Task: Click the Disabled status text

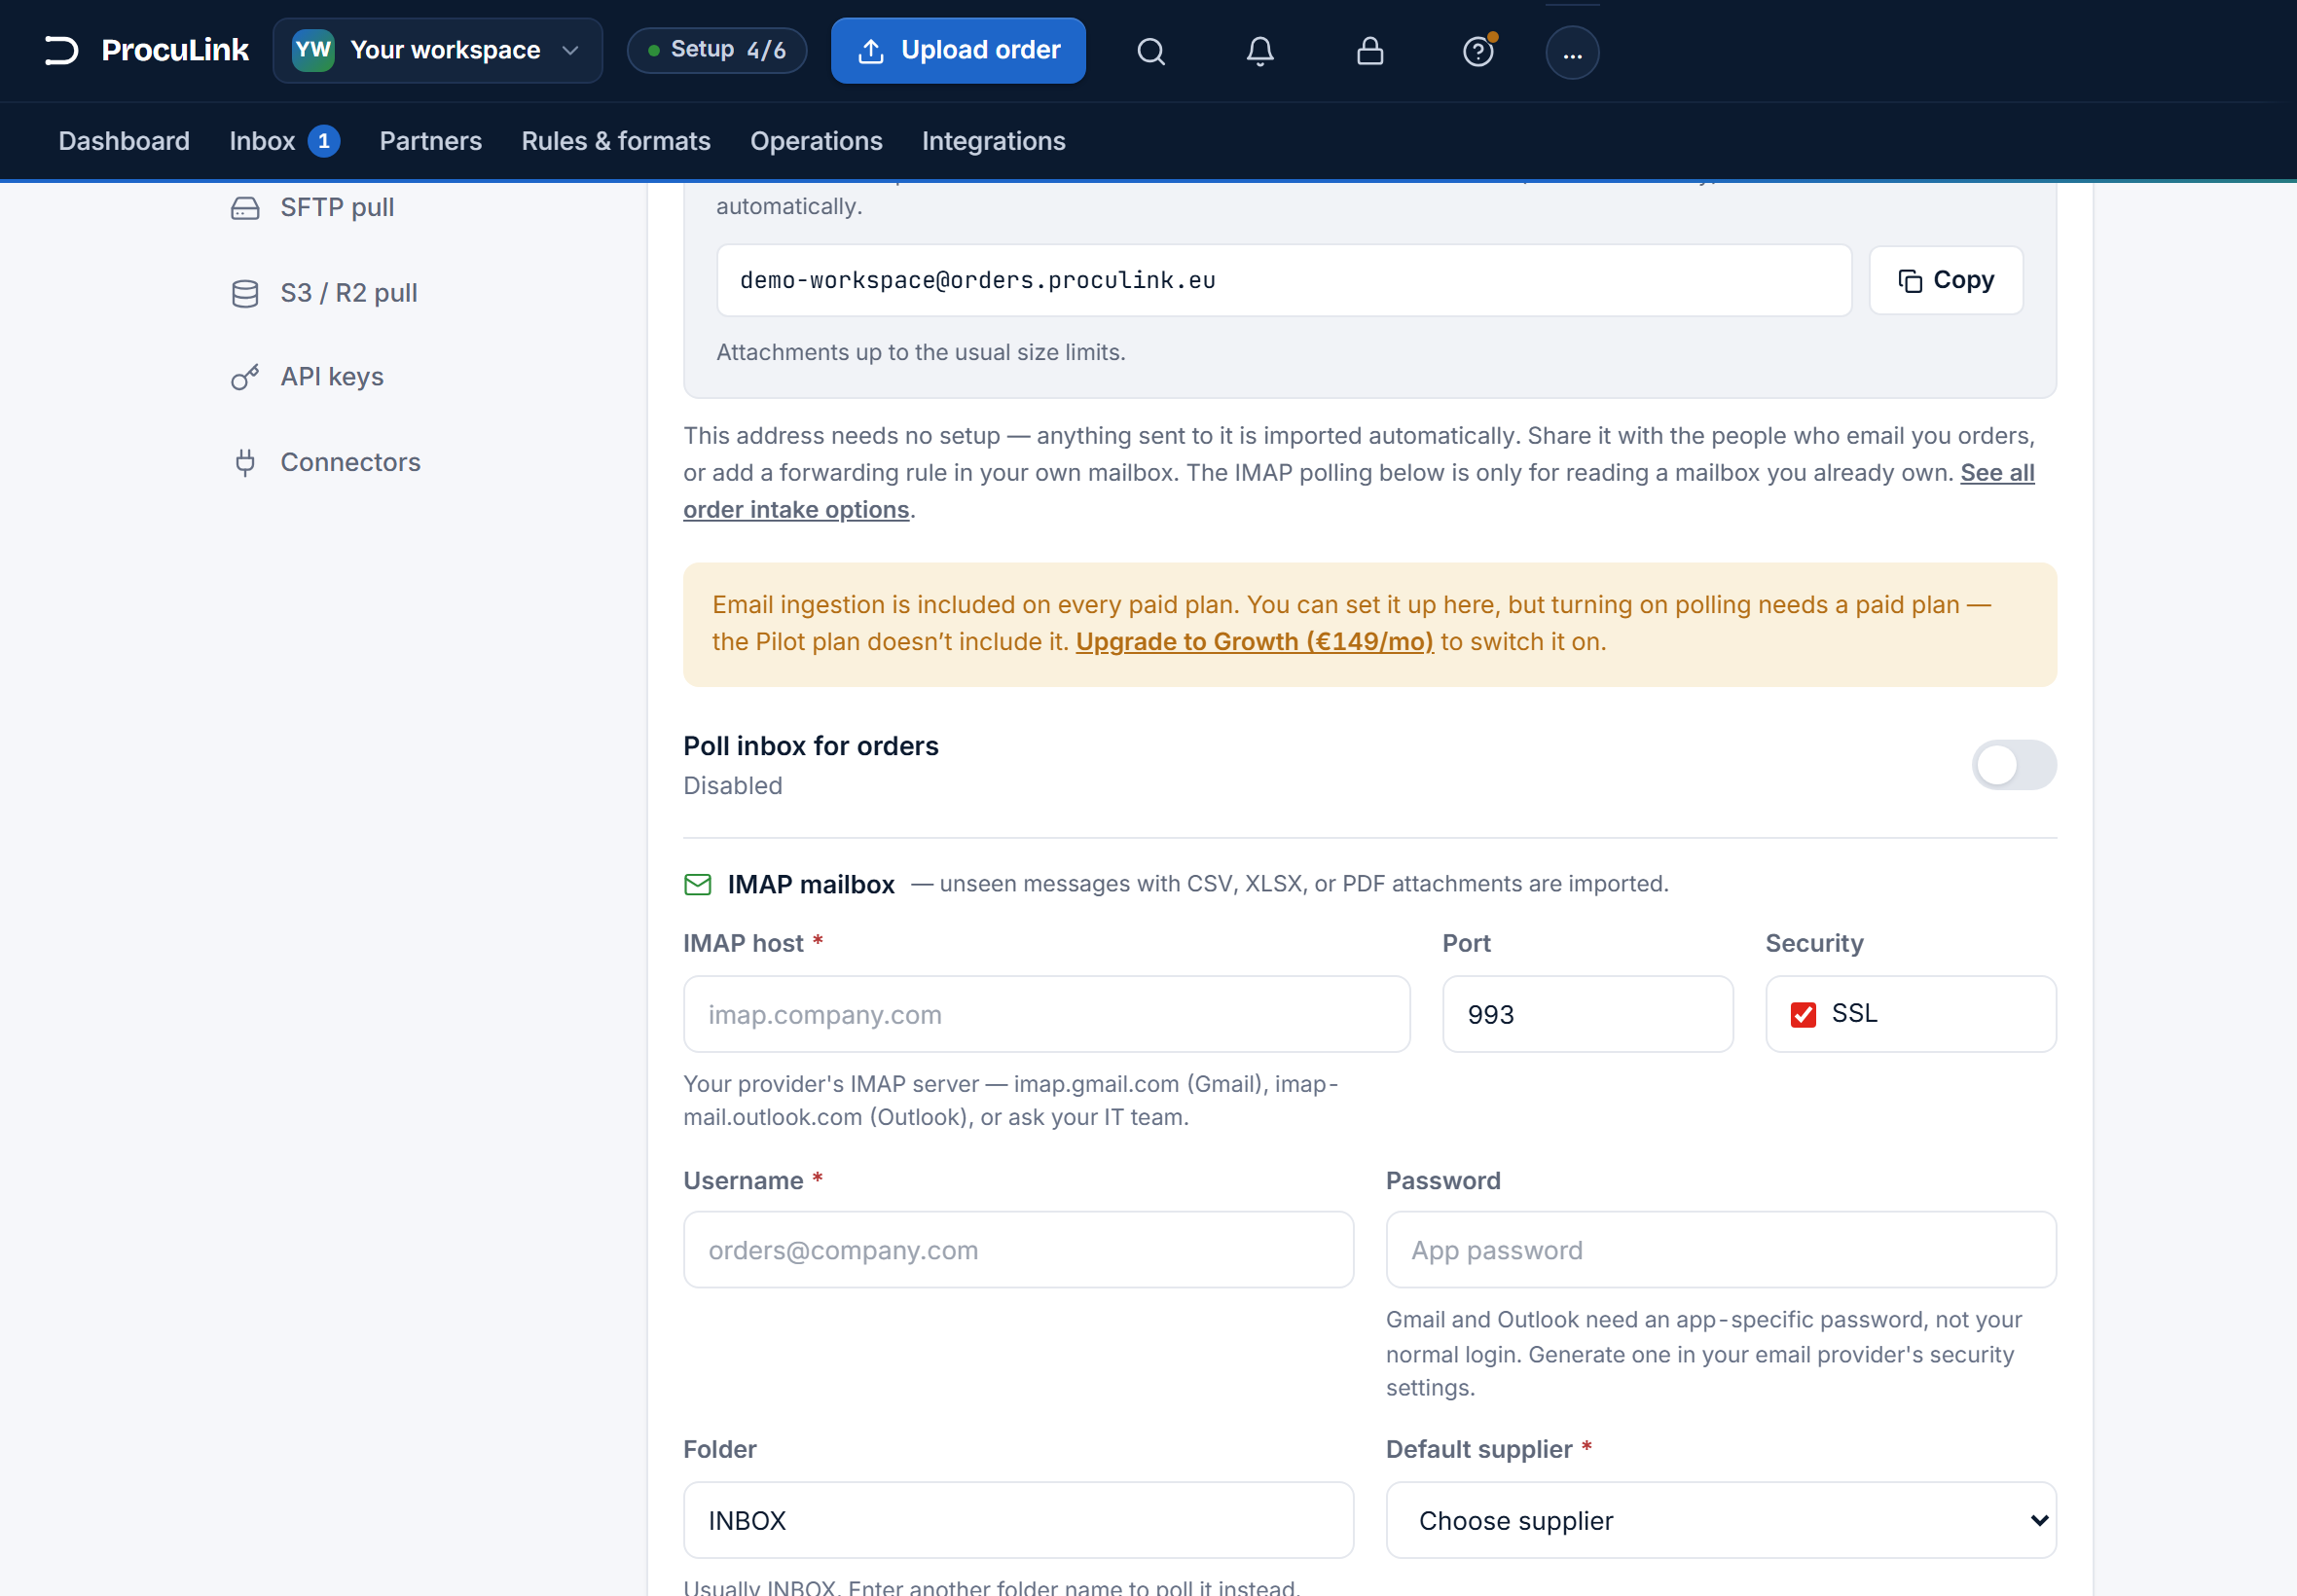Action: [x=733, y=786]
